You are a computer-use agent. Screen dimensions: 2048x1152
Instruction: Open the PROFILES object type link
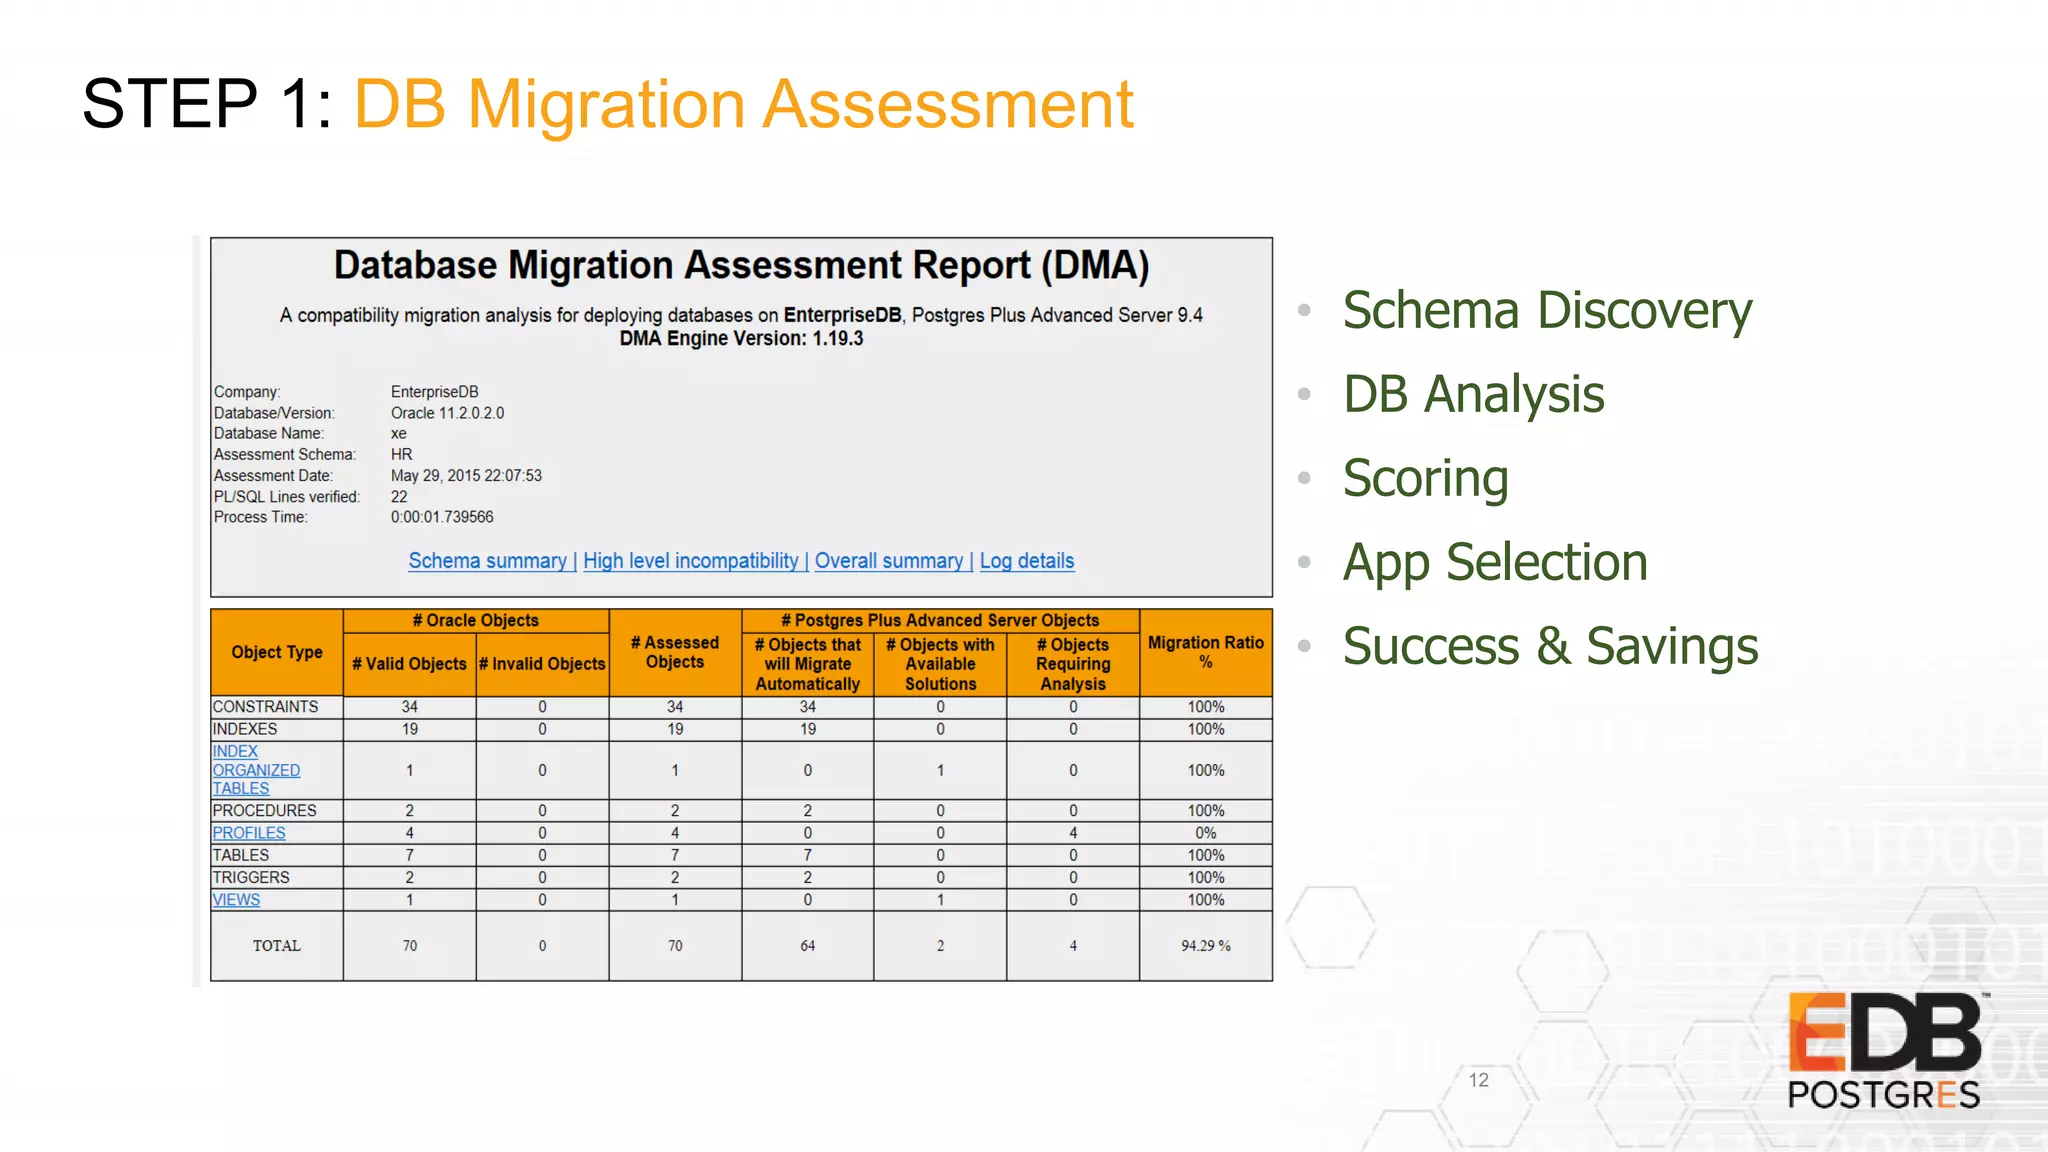point(249,833)
